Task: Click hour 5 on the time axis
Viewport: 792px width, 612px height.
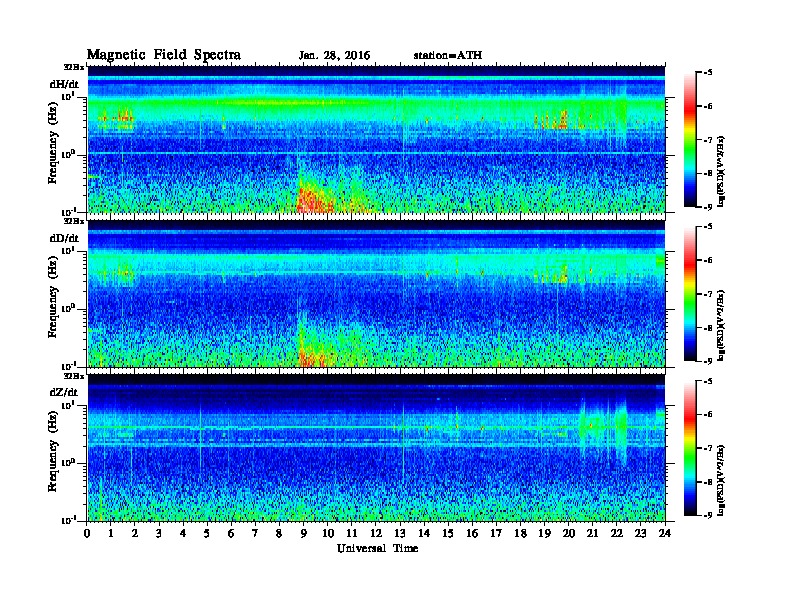Action: (208, 534)
